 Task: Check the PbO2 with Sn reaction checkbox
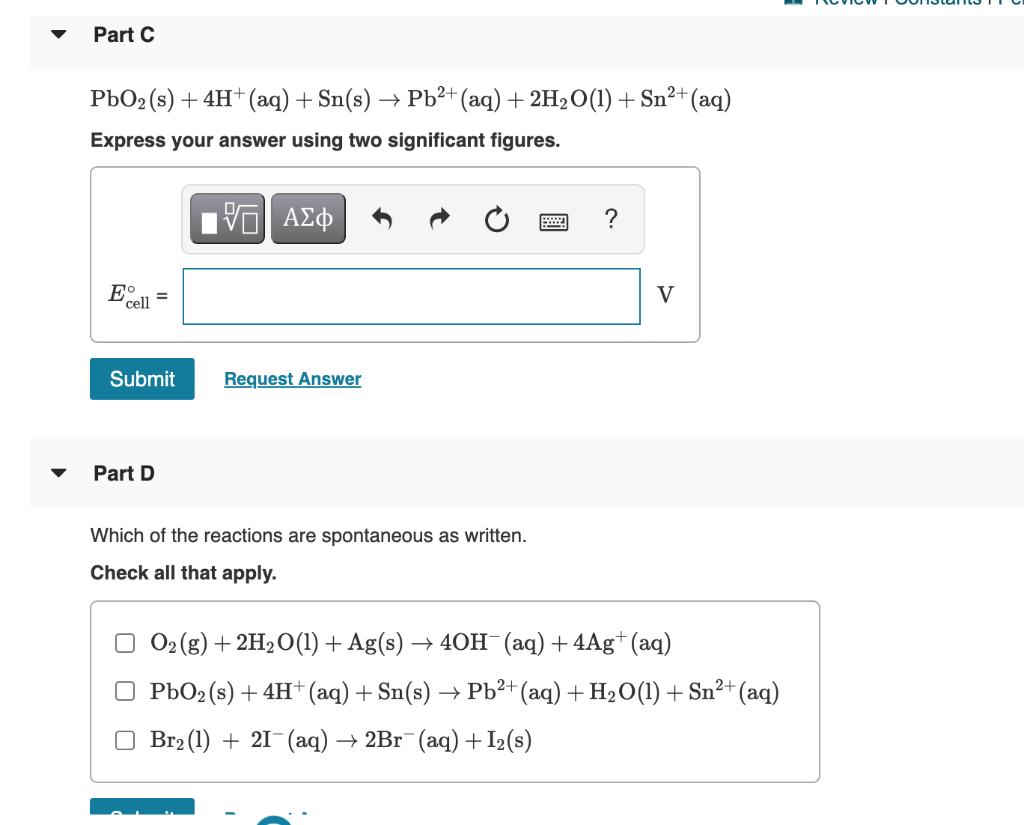(x=124, y=690)
